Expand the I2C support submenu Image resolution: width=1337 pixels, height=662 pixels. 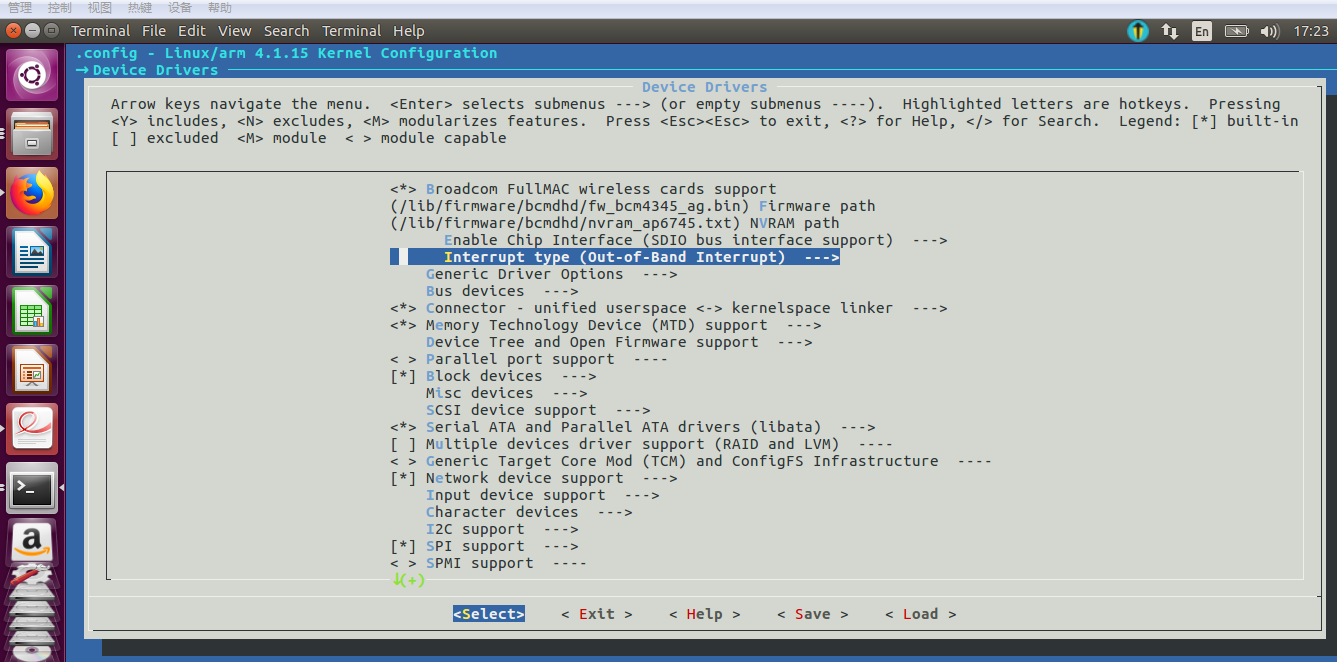pos(502,529)
